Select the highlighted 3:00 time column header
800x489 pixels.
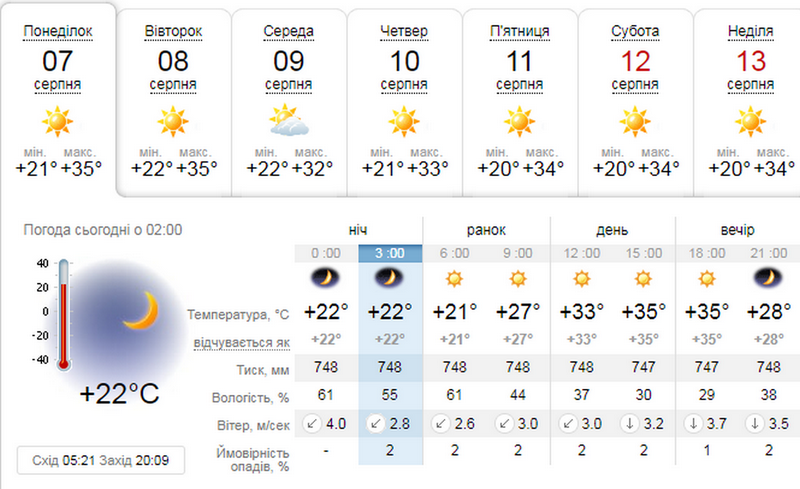390,253
